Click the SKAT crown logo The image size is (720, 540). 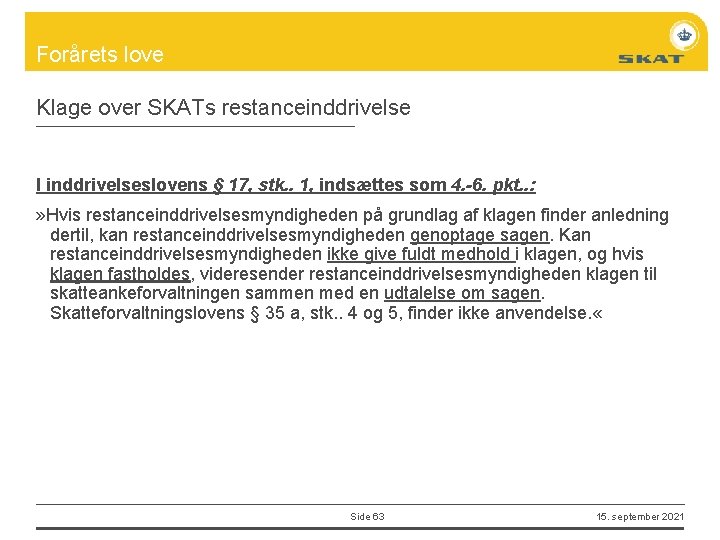coord(684,35)
